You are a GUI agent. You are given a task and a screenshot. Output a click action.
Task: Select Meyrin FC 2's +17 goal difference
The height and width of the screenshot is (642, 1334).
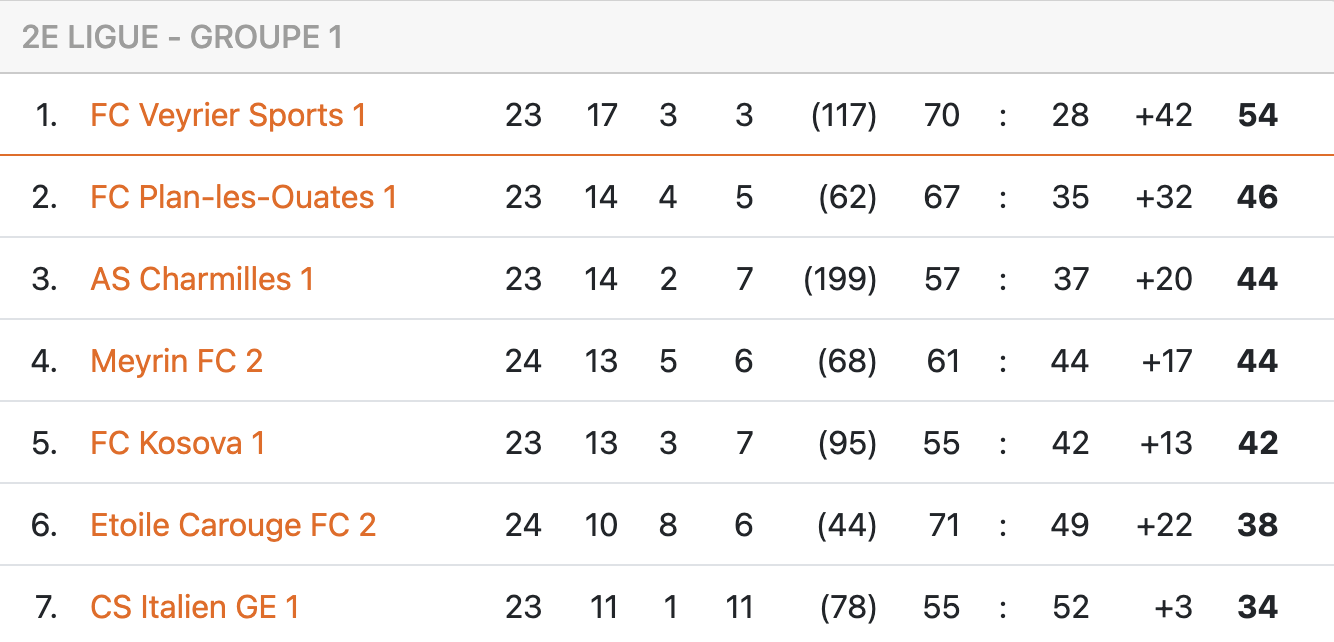point(1167,361)
